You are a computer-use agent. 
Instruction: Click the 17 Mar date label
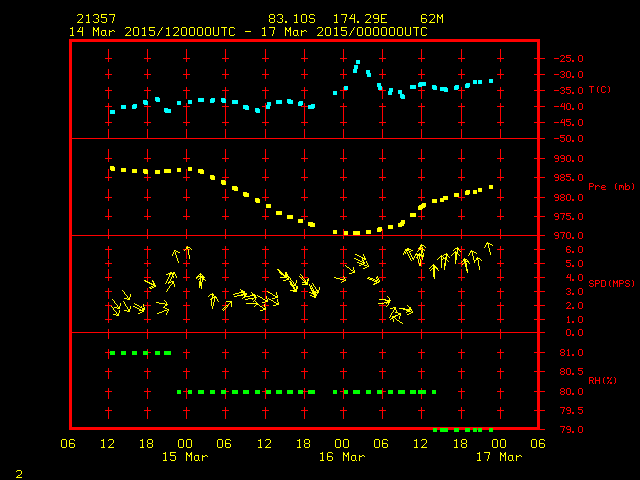[499, 457]
